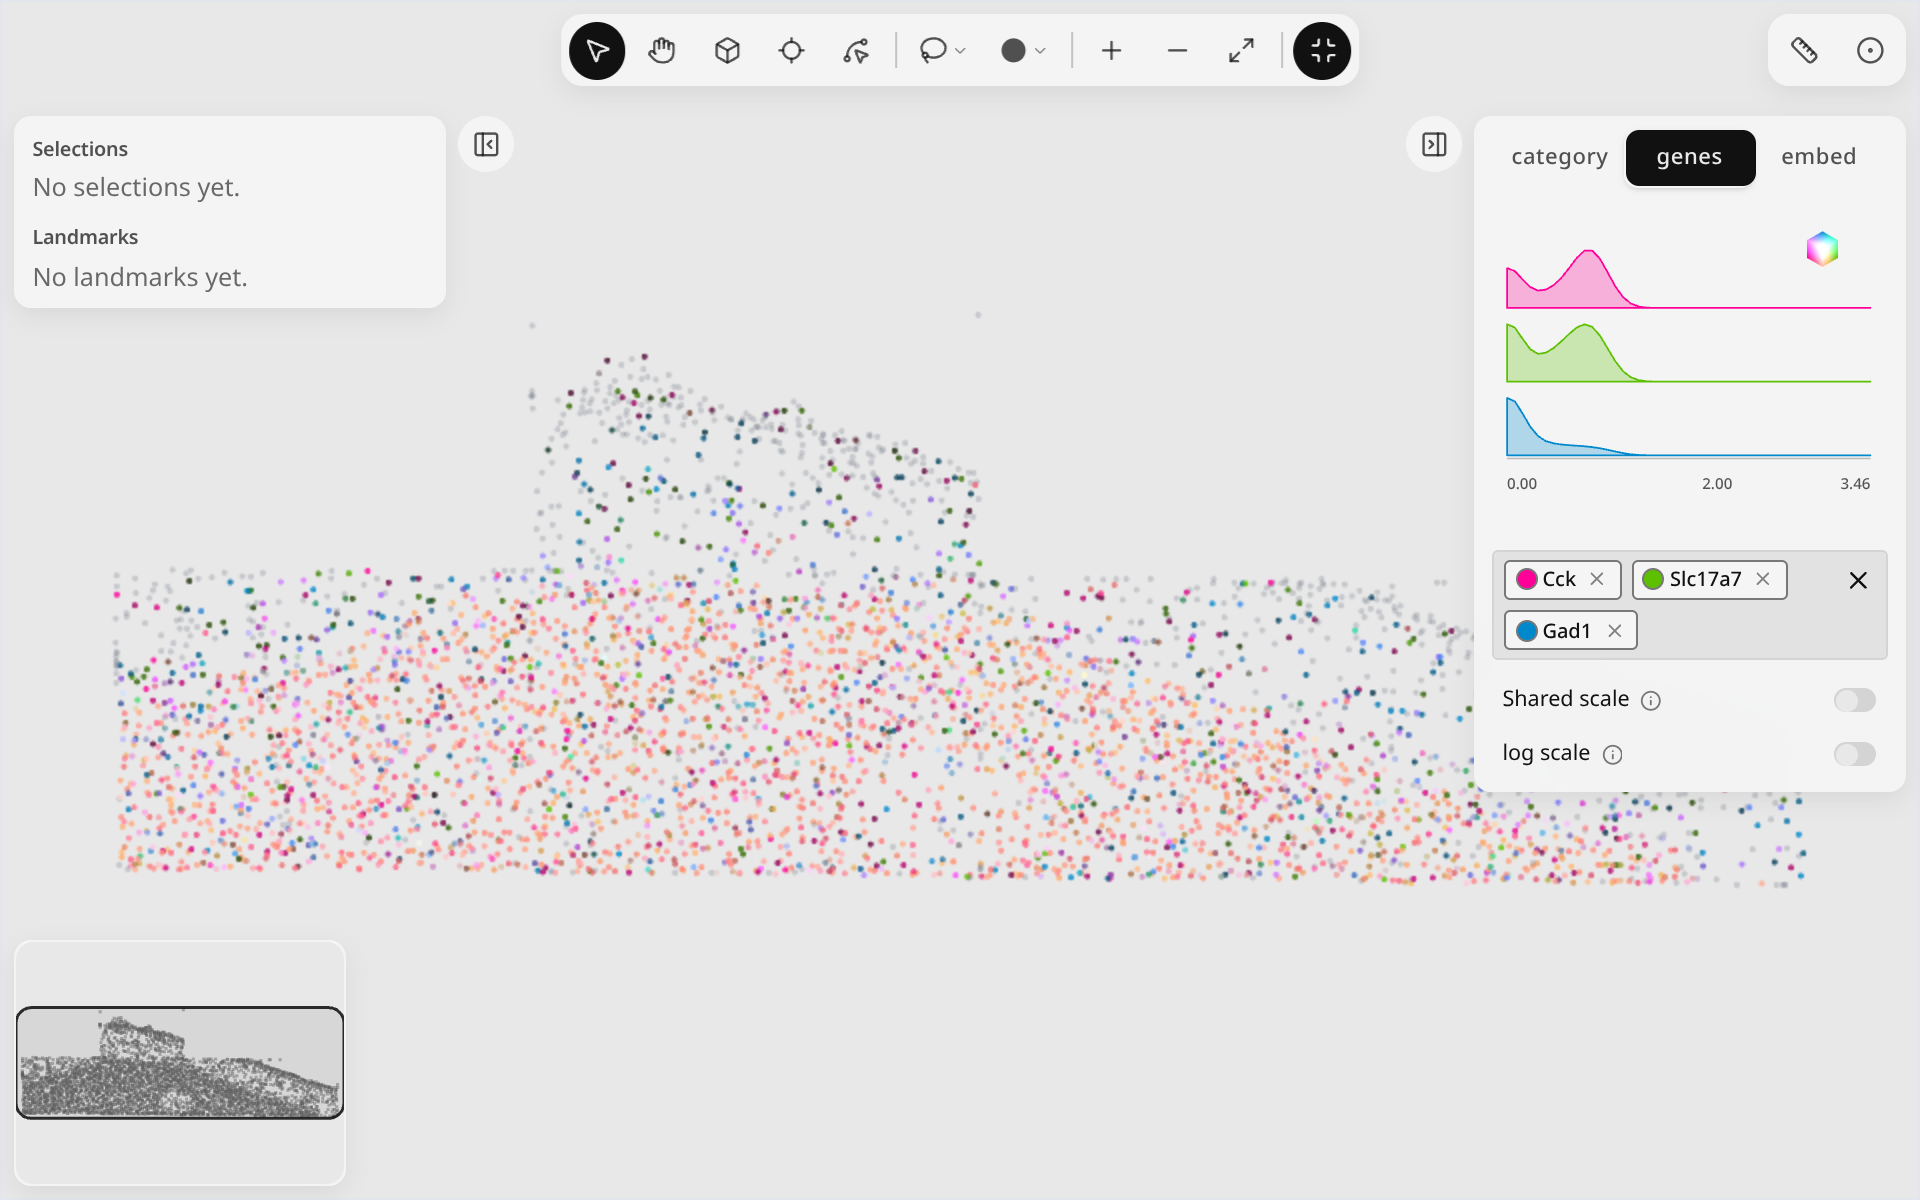Select the genes tab
Image resolution: width=1920 pixels, height=1200 pixels.
(x=1690, y=157)
